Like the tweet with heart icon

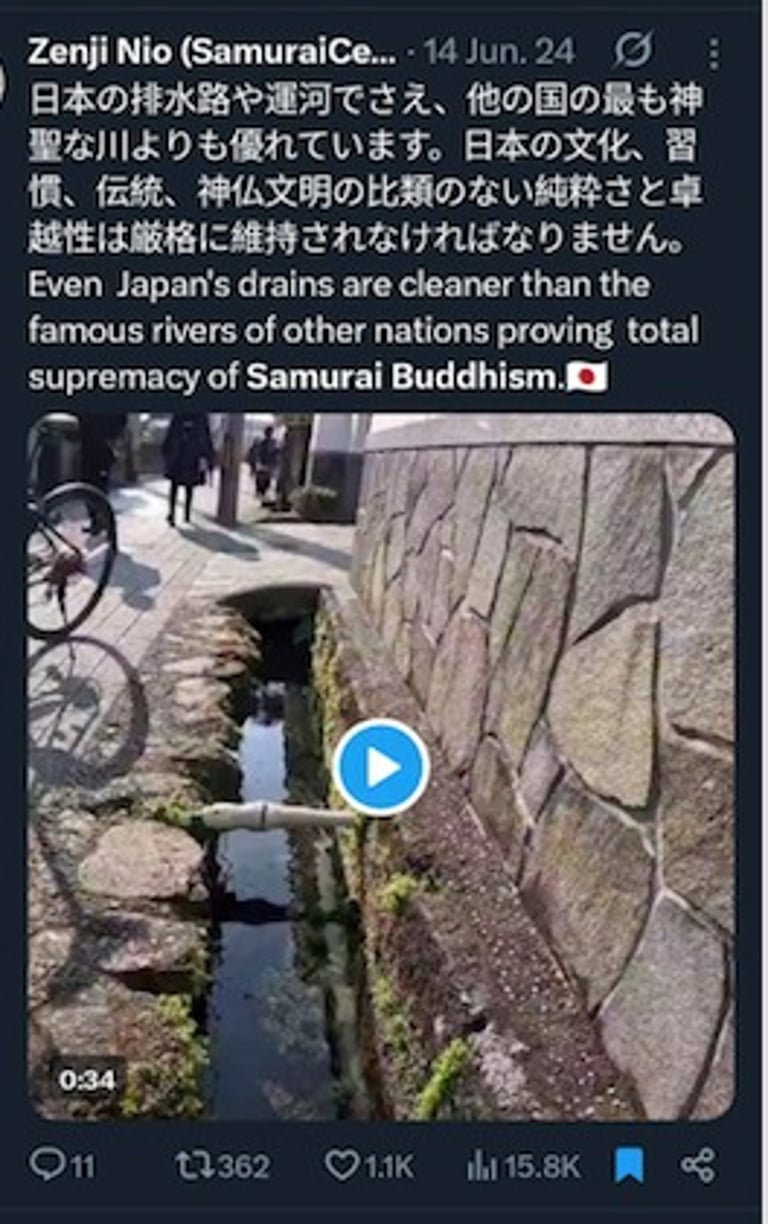point(343,1165)
